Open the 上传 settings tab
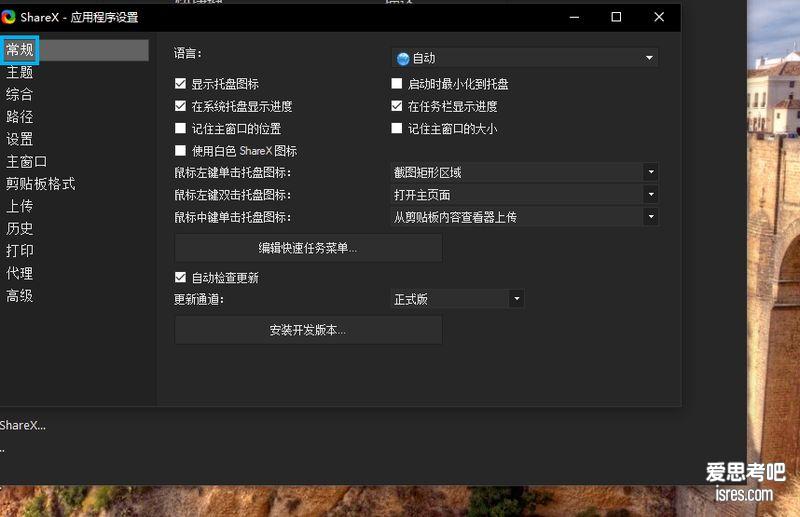 tap(20, 206)
